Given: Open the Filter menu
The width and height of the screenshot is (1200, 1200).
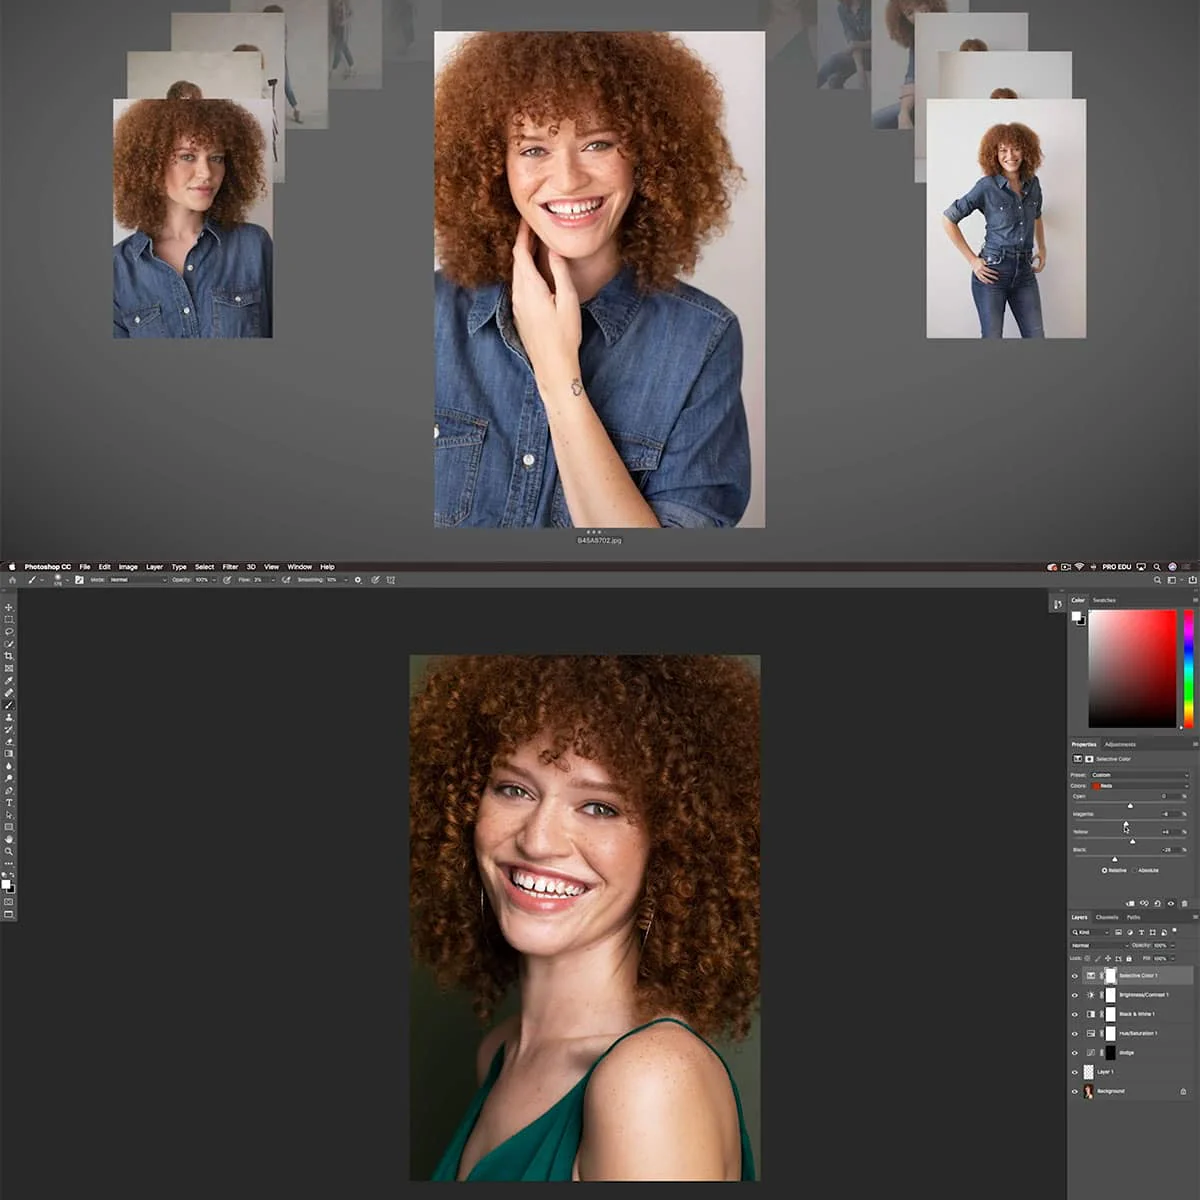Looking at the screenshot, I should tap(231, 566).
